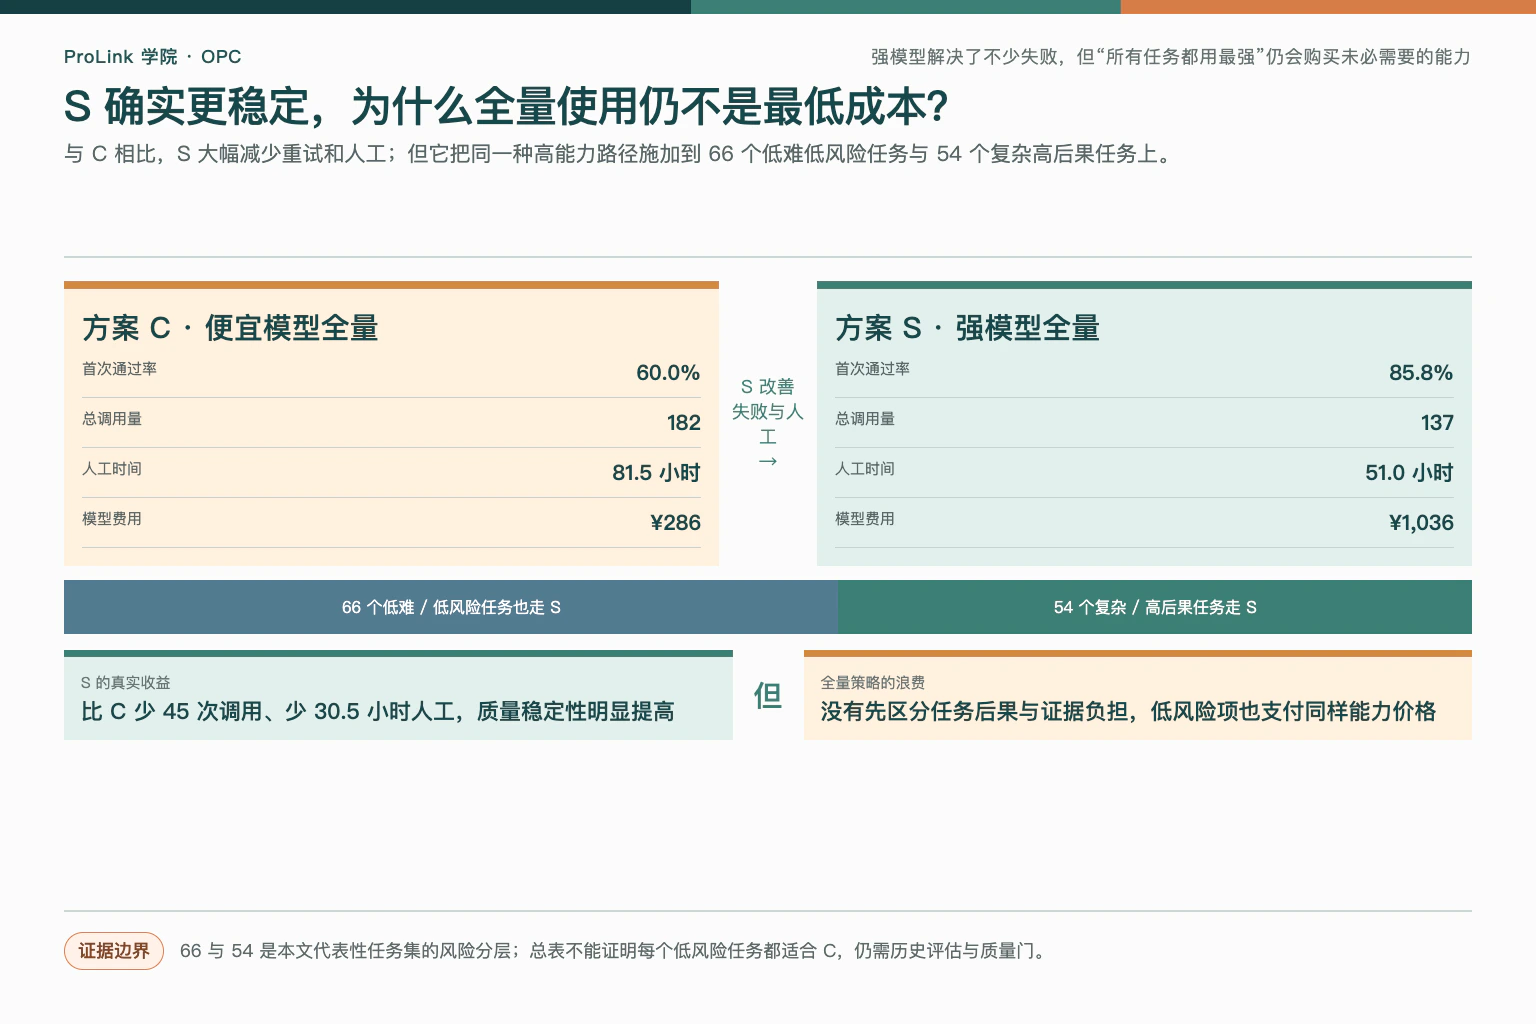Screen dimensions: 1536x1024
Task: Click the subtitle starting '与 C 相比，S 大幅减少重试和人工'
Action: pos(619,154)
